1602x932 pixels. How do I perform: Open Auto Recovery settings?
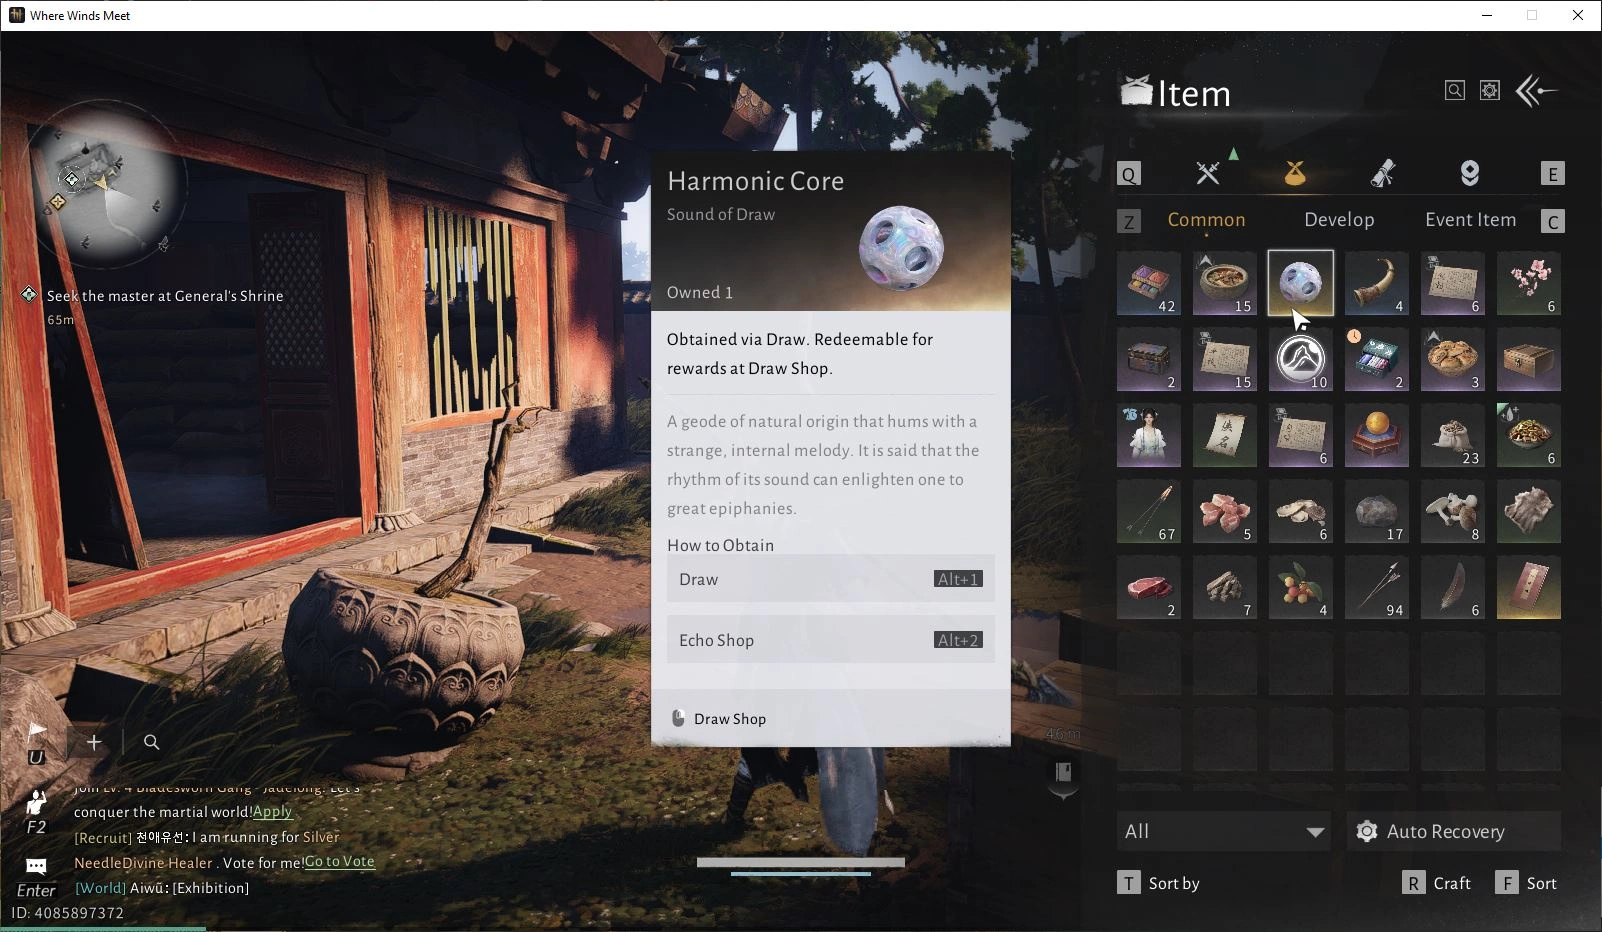(x=1454, y=831)
